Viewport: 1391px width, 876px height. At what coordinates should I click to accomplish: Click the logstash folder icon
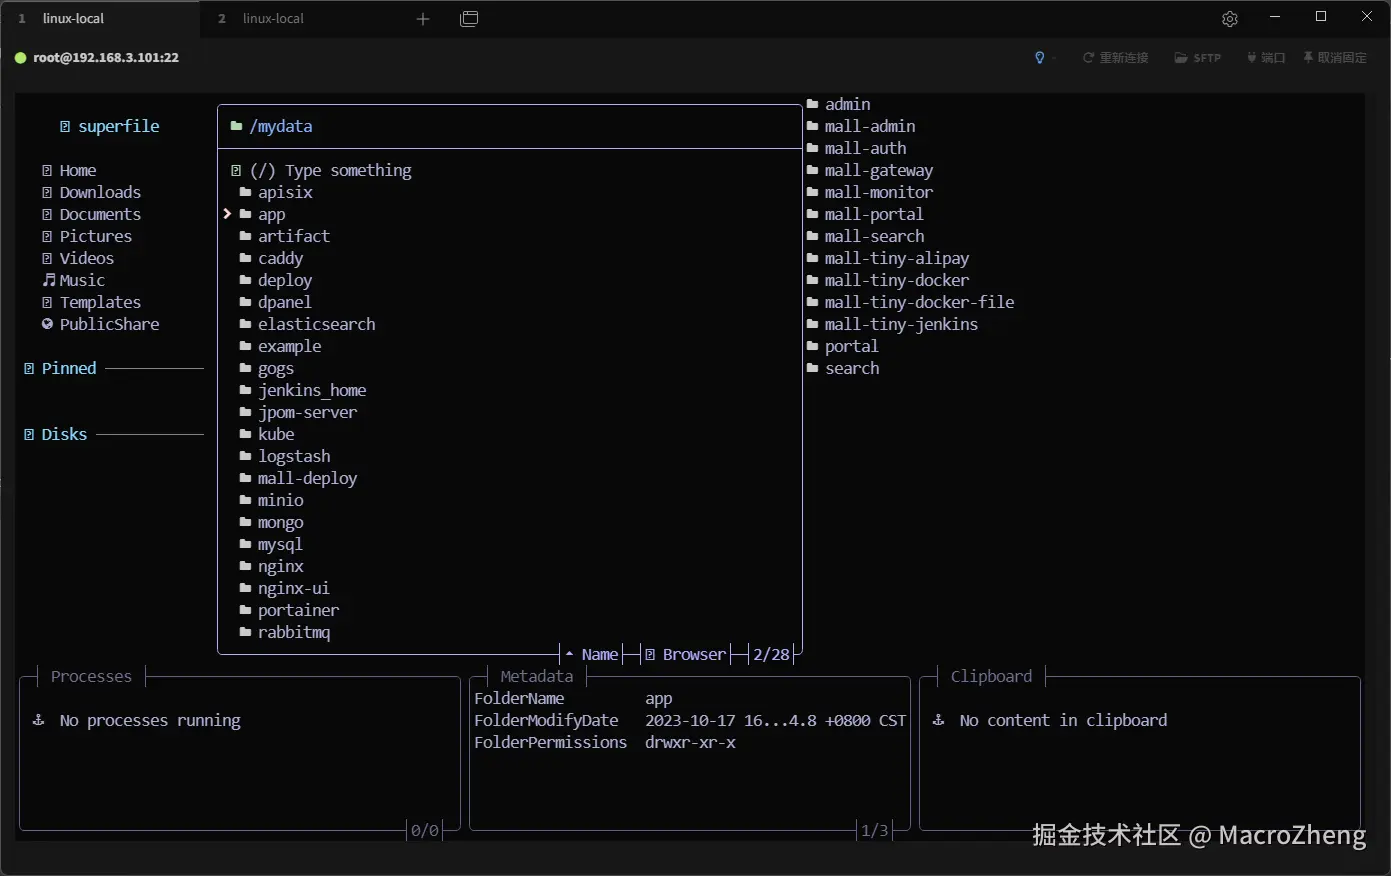pyautogui.click(x=245, y=457)
